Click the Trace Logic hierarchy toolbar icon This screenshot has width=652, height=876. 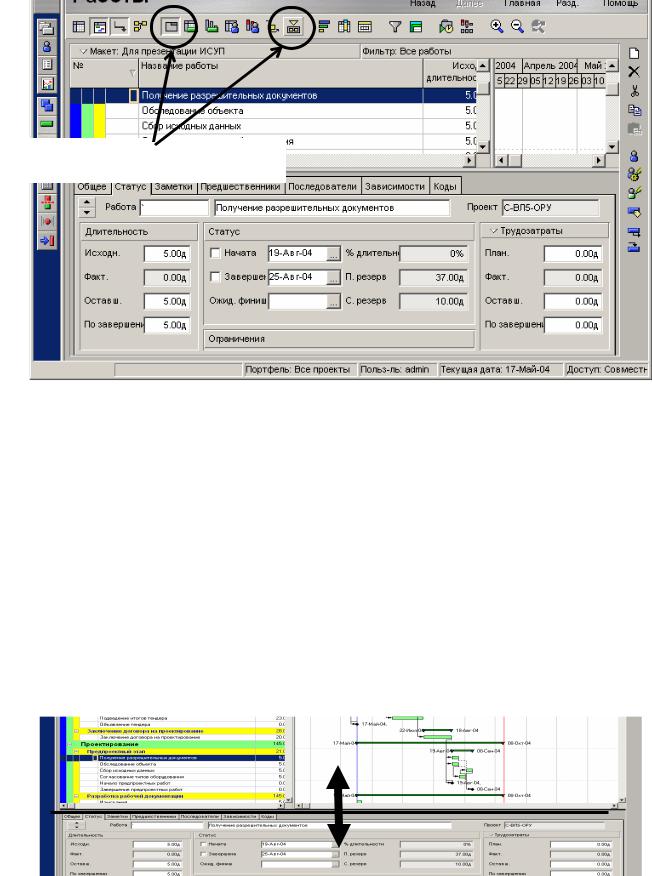[x=293, y=27]
